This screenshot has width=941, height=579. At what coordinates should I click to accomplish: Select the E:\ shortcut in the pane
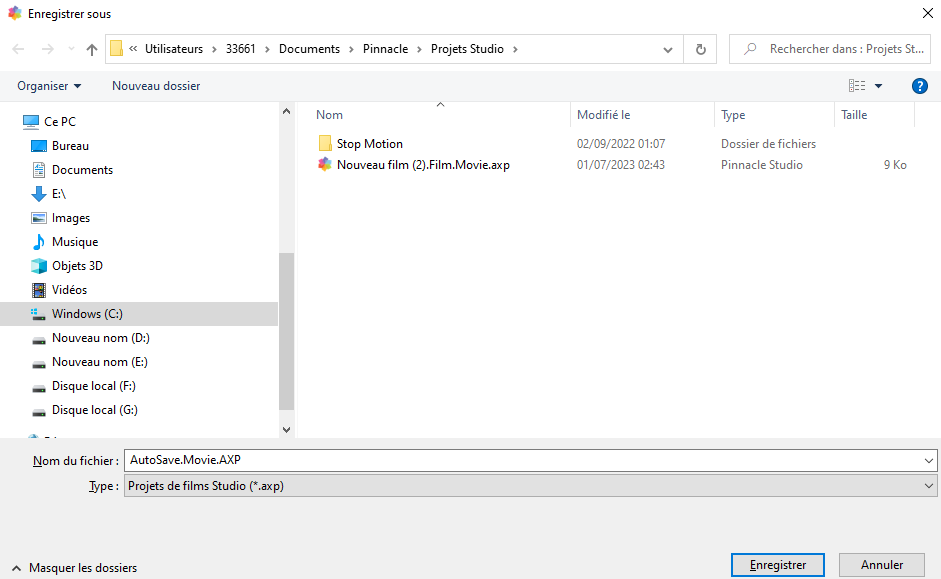click(59, 194)
